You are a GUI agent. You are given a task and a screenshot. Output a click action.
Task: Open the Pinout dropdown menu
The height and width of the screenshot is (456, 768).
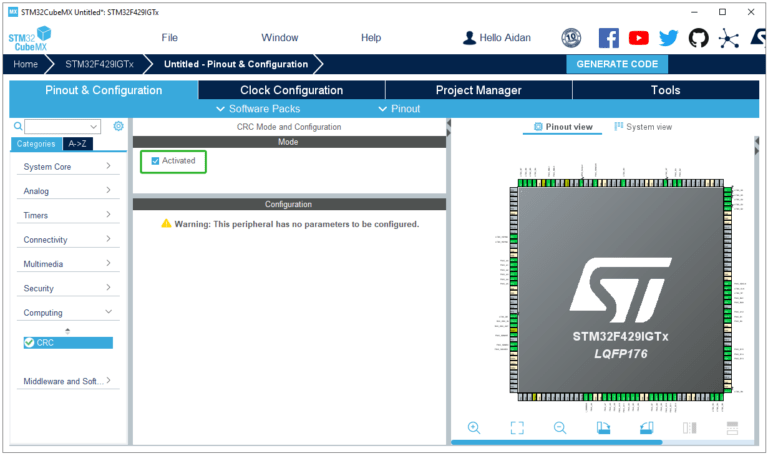click(399, 108)
